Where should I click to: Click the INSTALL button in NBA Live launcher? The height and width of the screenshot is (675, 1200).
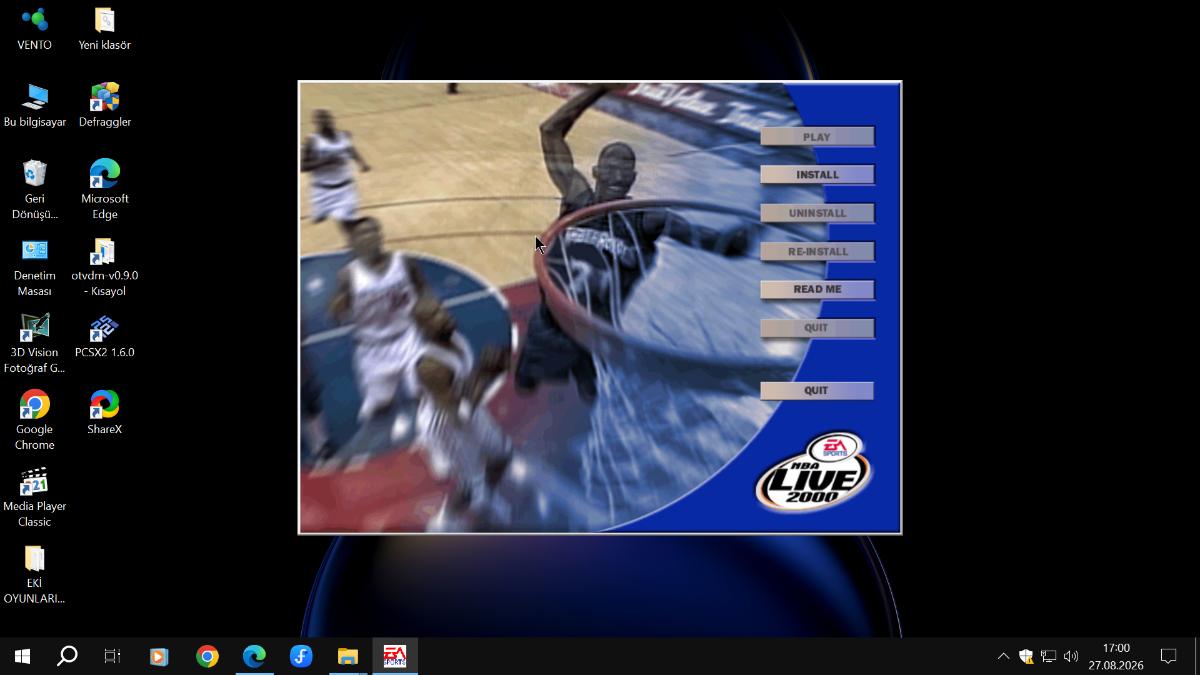click(817, 175)
